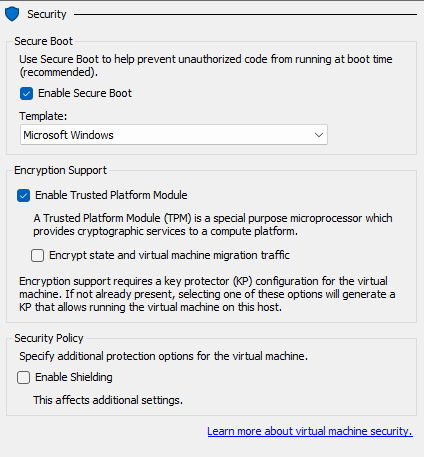Image resolution: width=424 pixels, height=457 pixels.
Task: Check the Encrypt state and migration traffic box
Action: click(x=37, y=256)
